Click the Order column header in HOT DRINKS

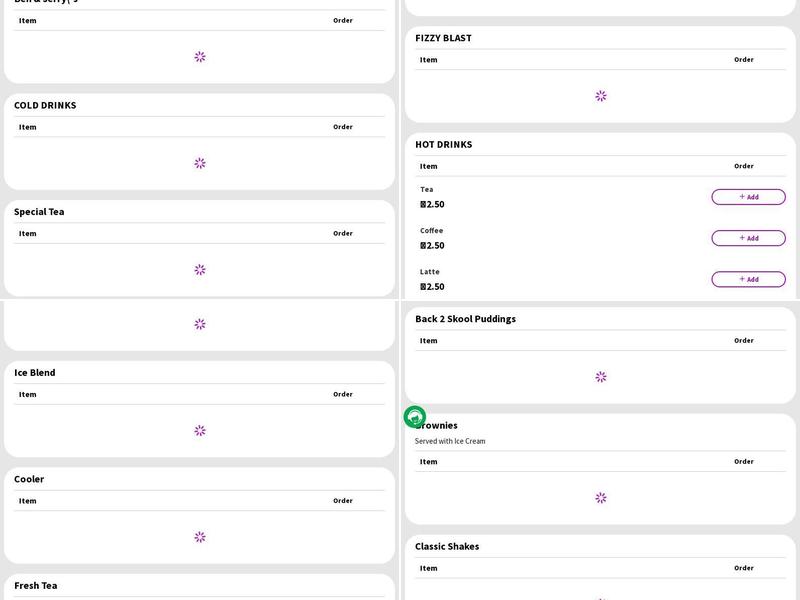(743, 166)
